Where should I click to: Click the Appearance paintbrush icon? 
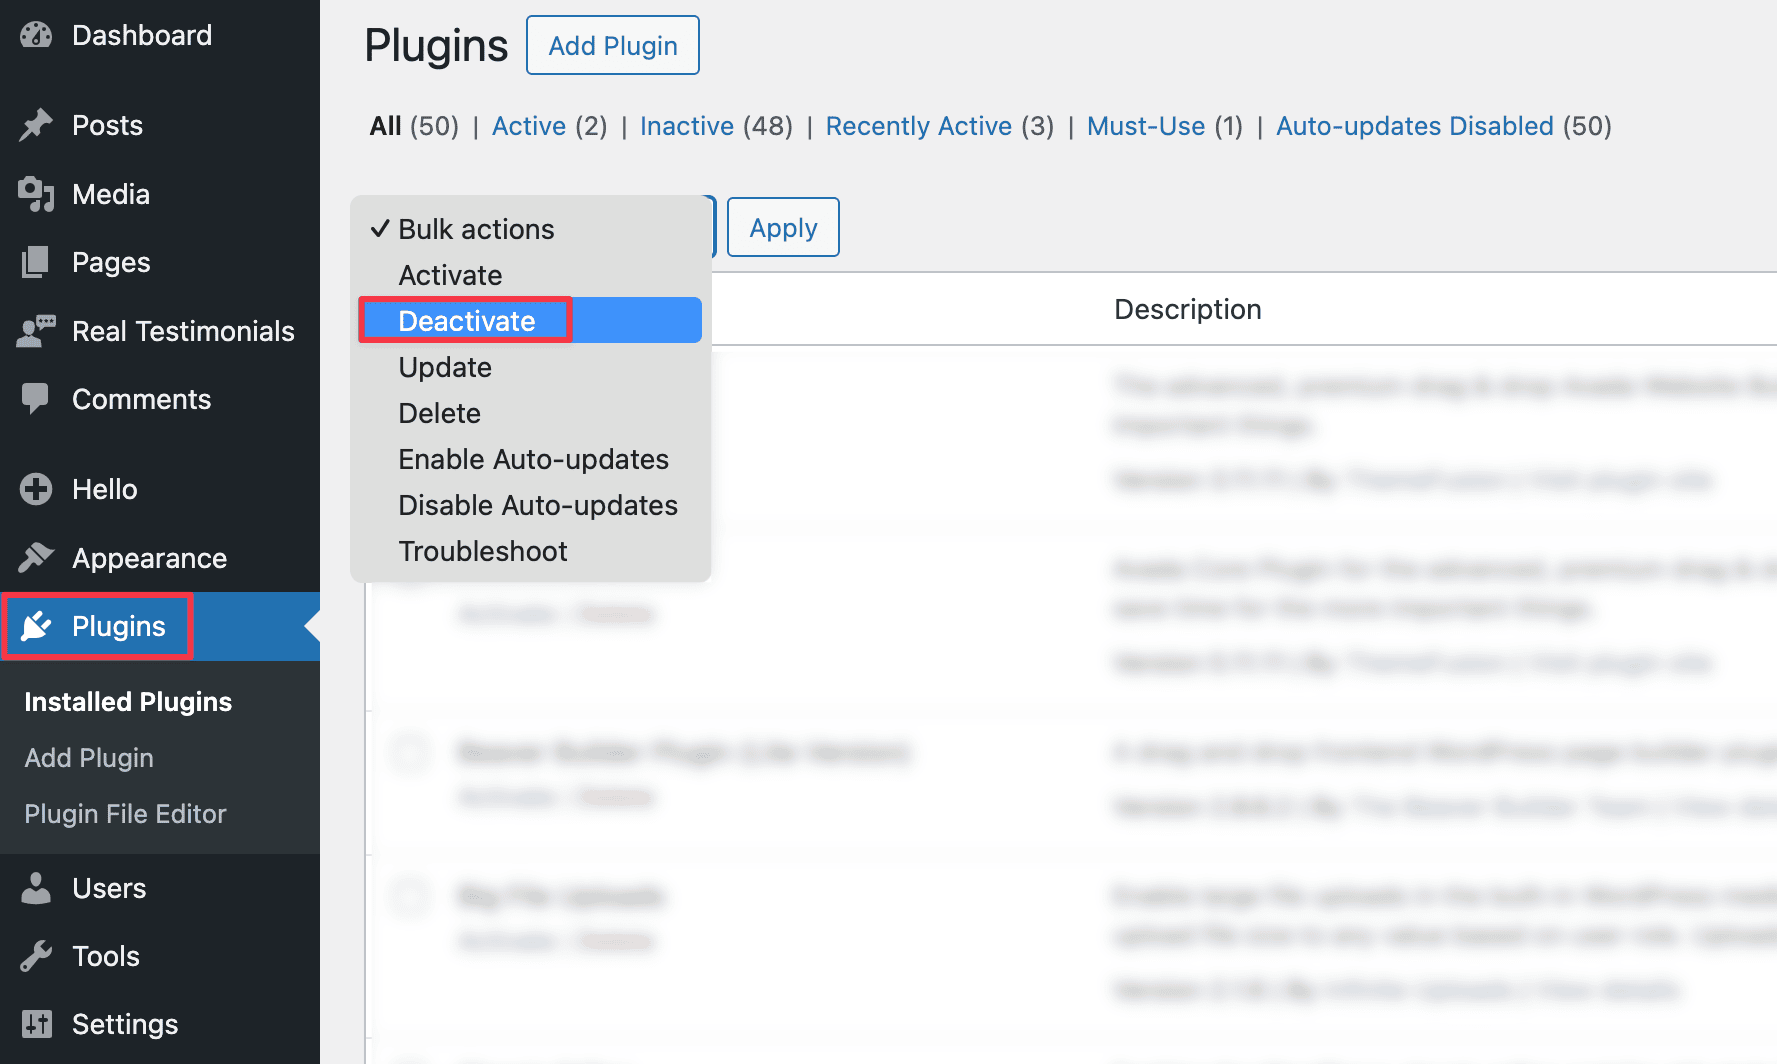click(36, 557)
